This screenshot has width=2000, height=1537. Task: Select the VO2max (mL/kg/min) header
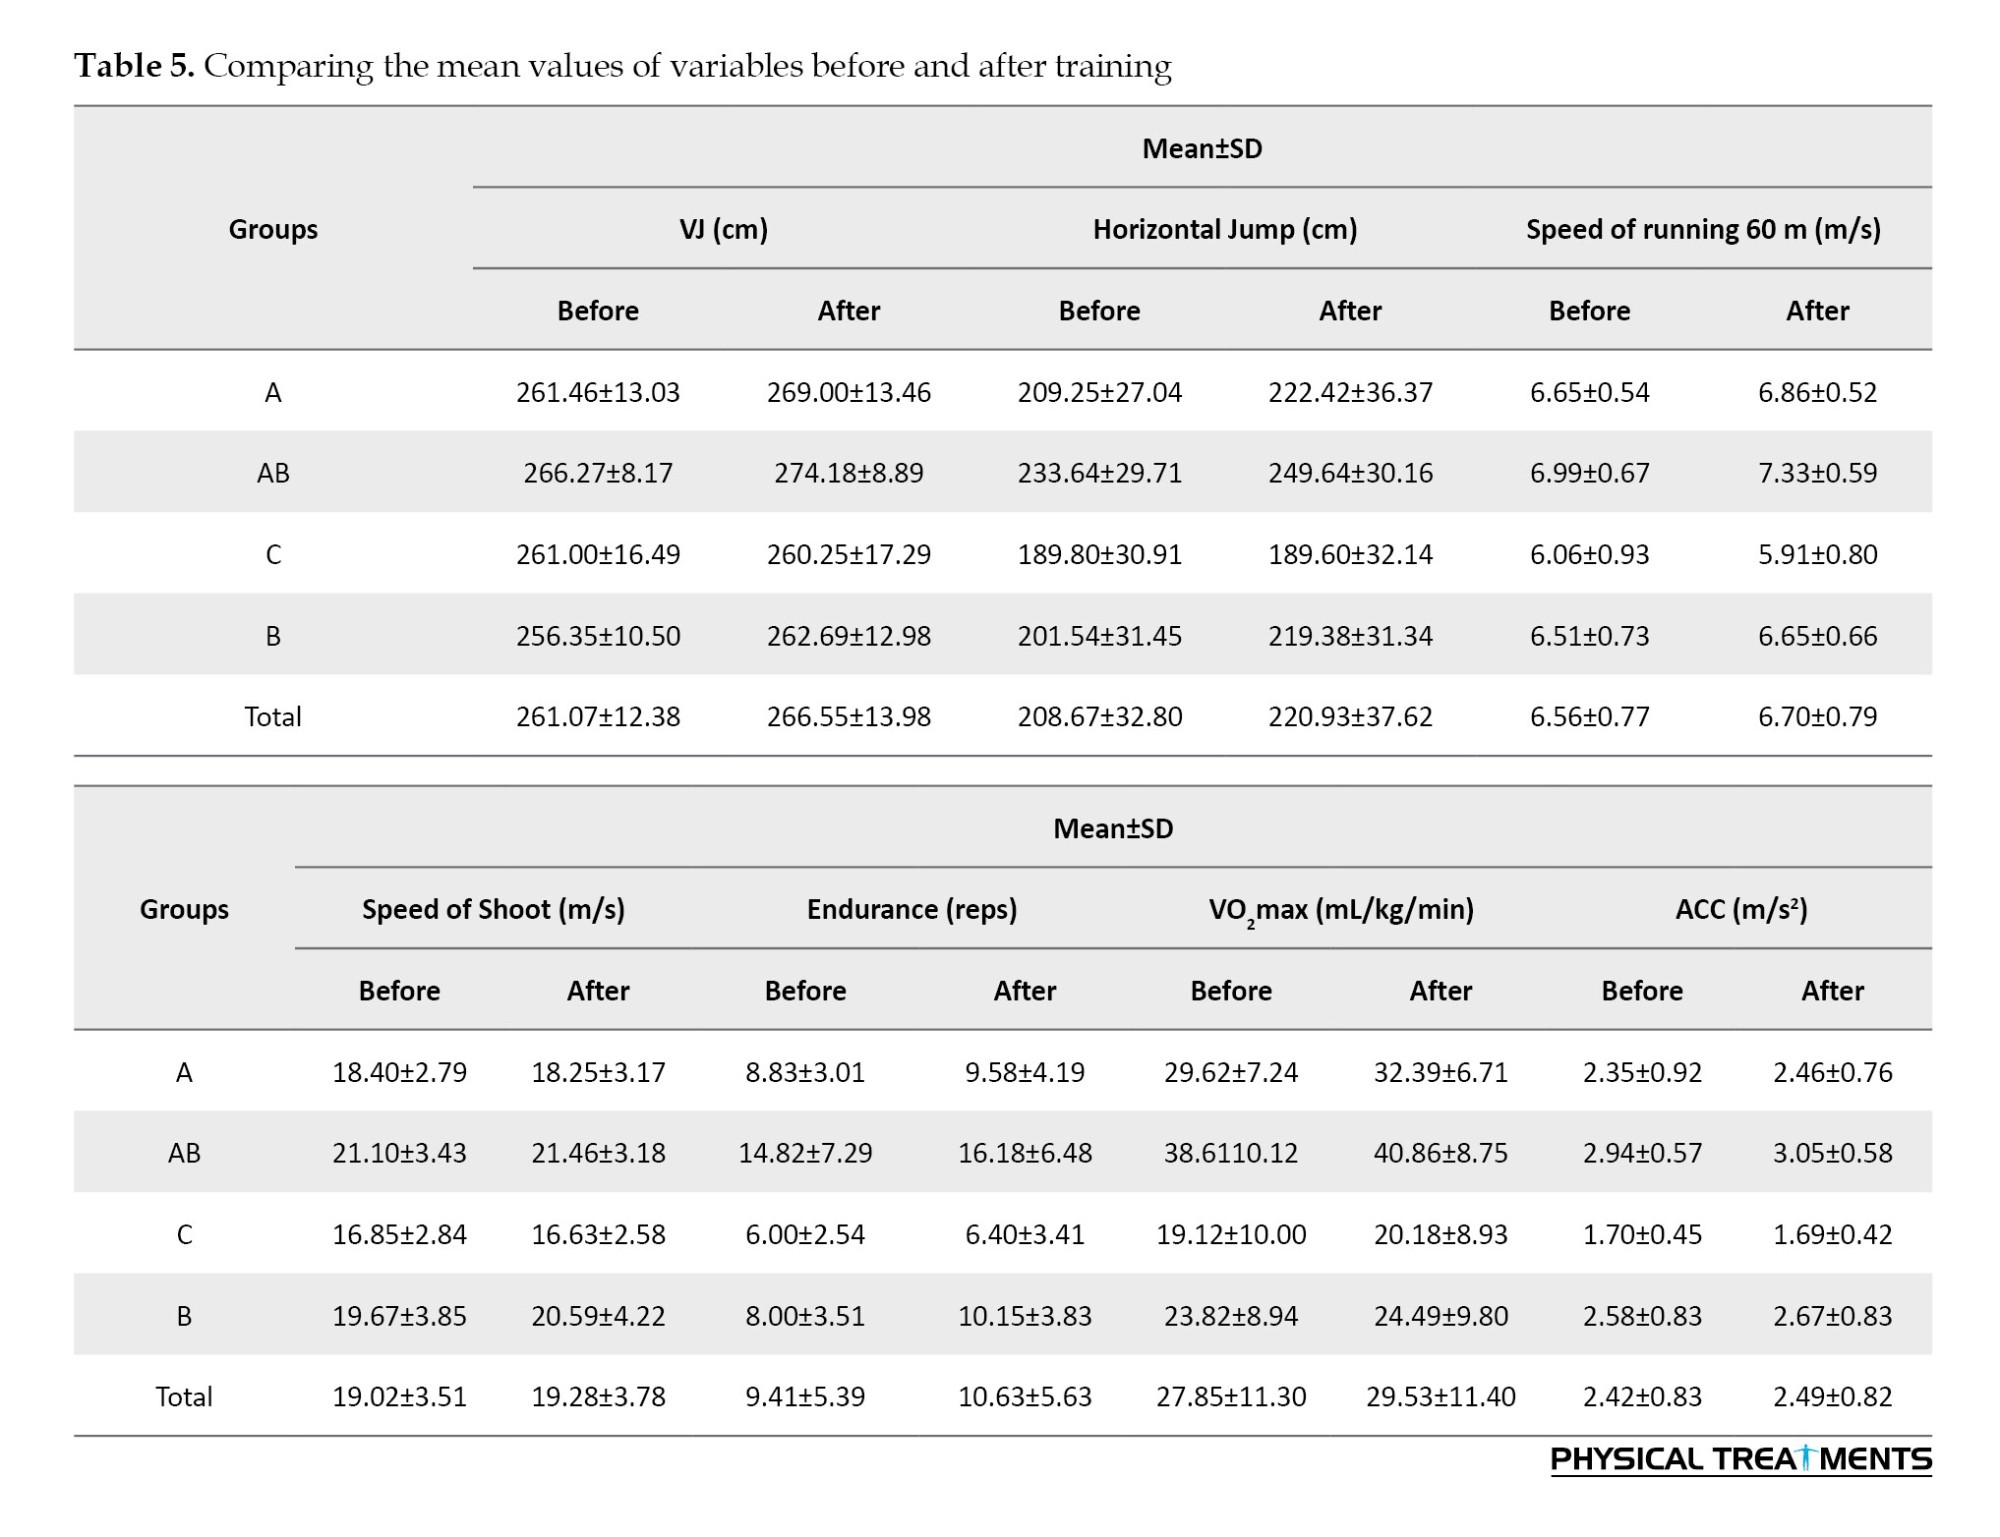pos(1340,909)
